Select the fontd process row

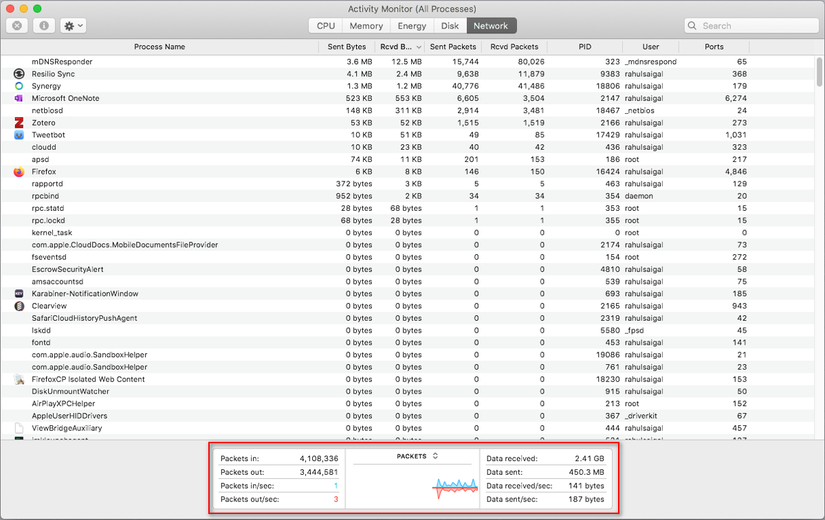(x=408, y=342)
